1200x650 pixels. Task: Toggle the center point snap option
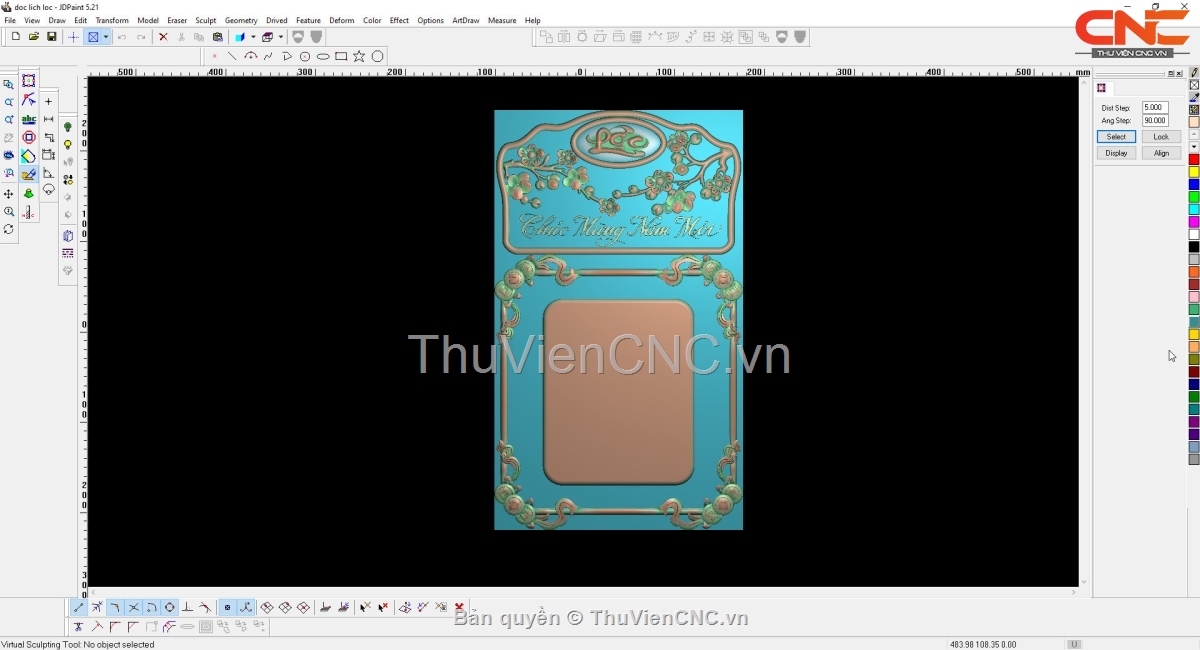pos(170,607)
